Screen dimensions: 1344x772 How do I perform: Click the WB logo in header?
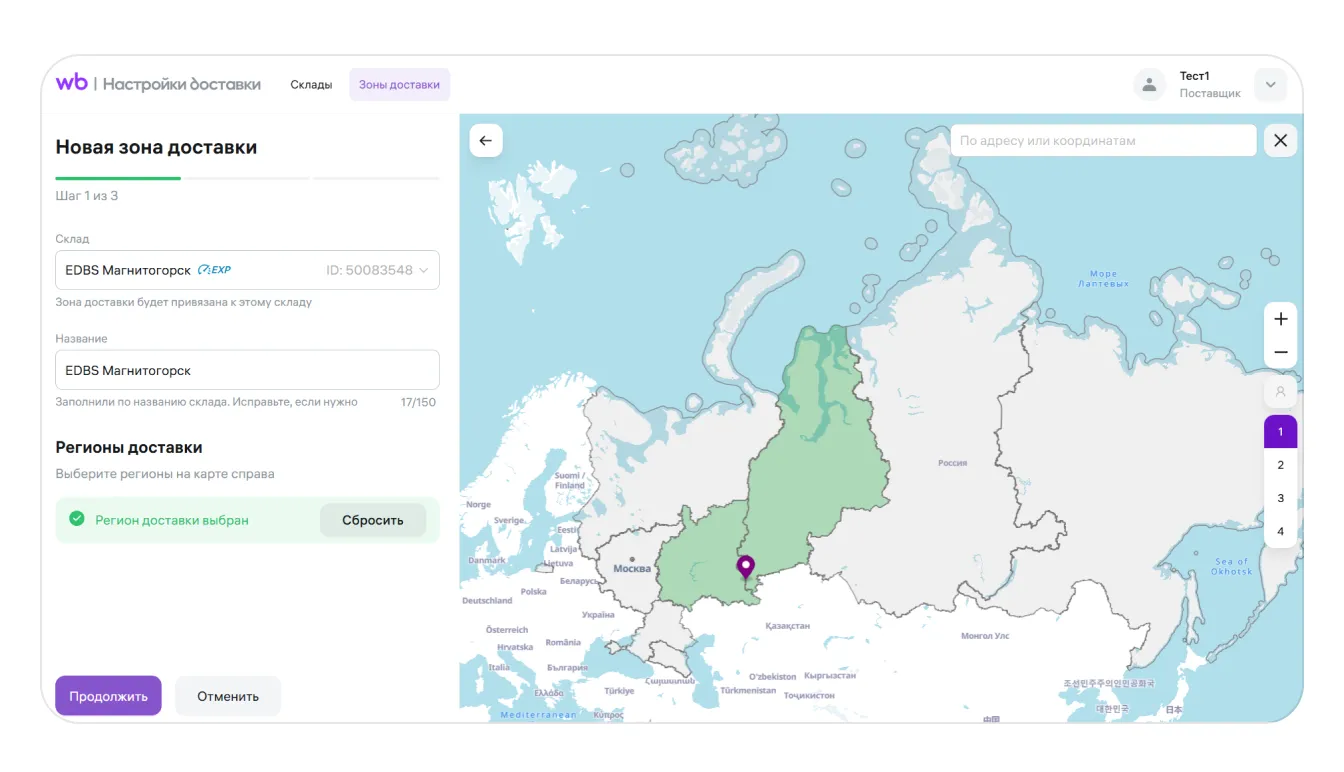[72, 83]
